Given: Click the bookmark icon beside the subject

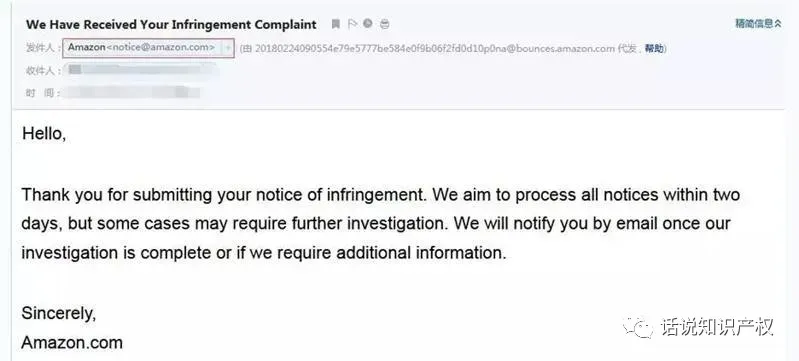Looking at the screenshot, I should 335,24.
